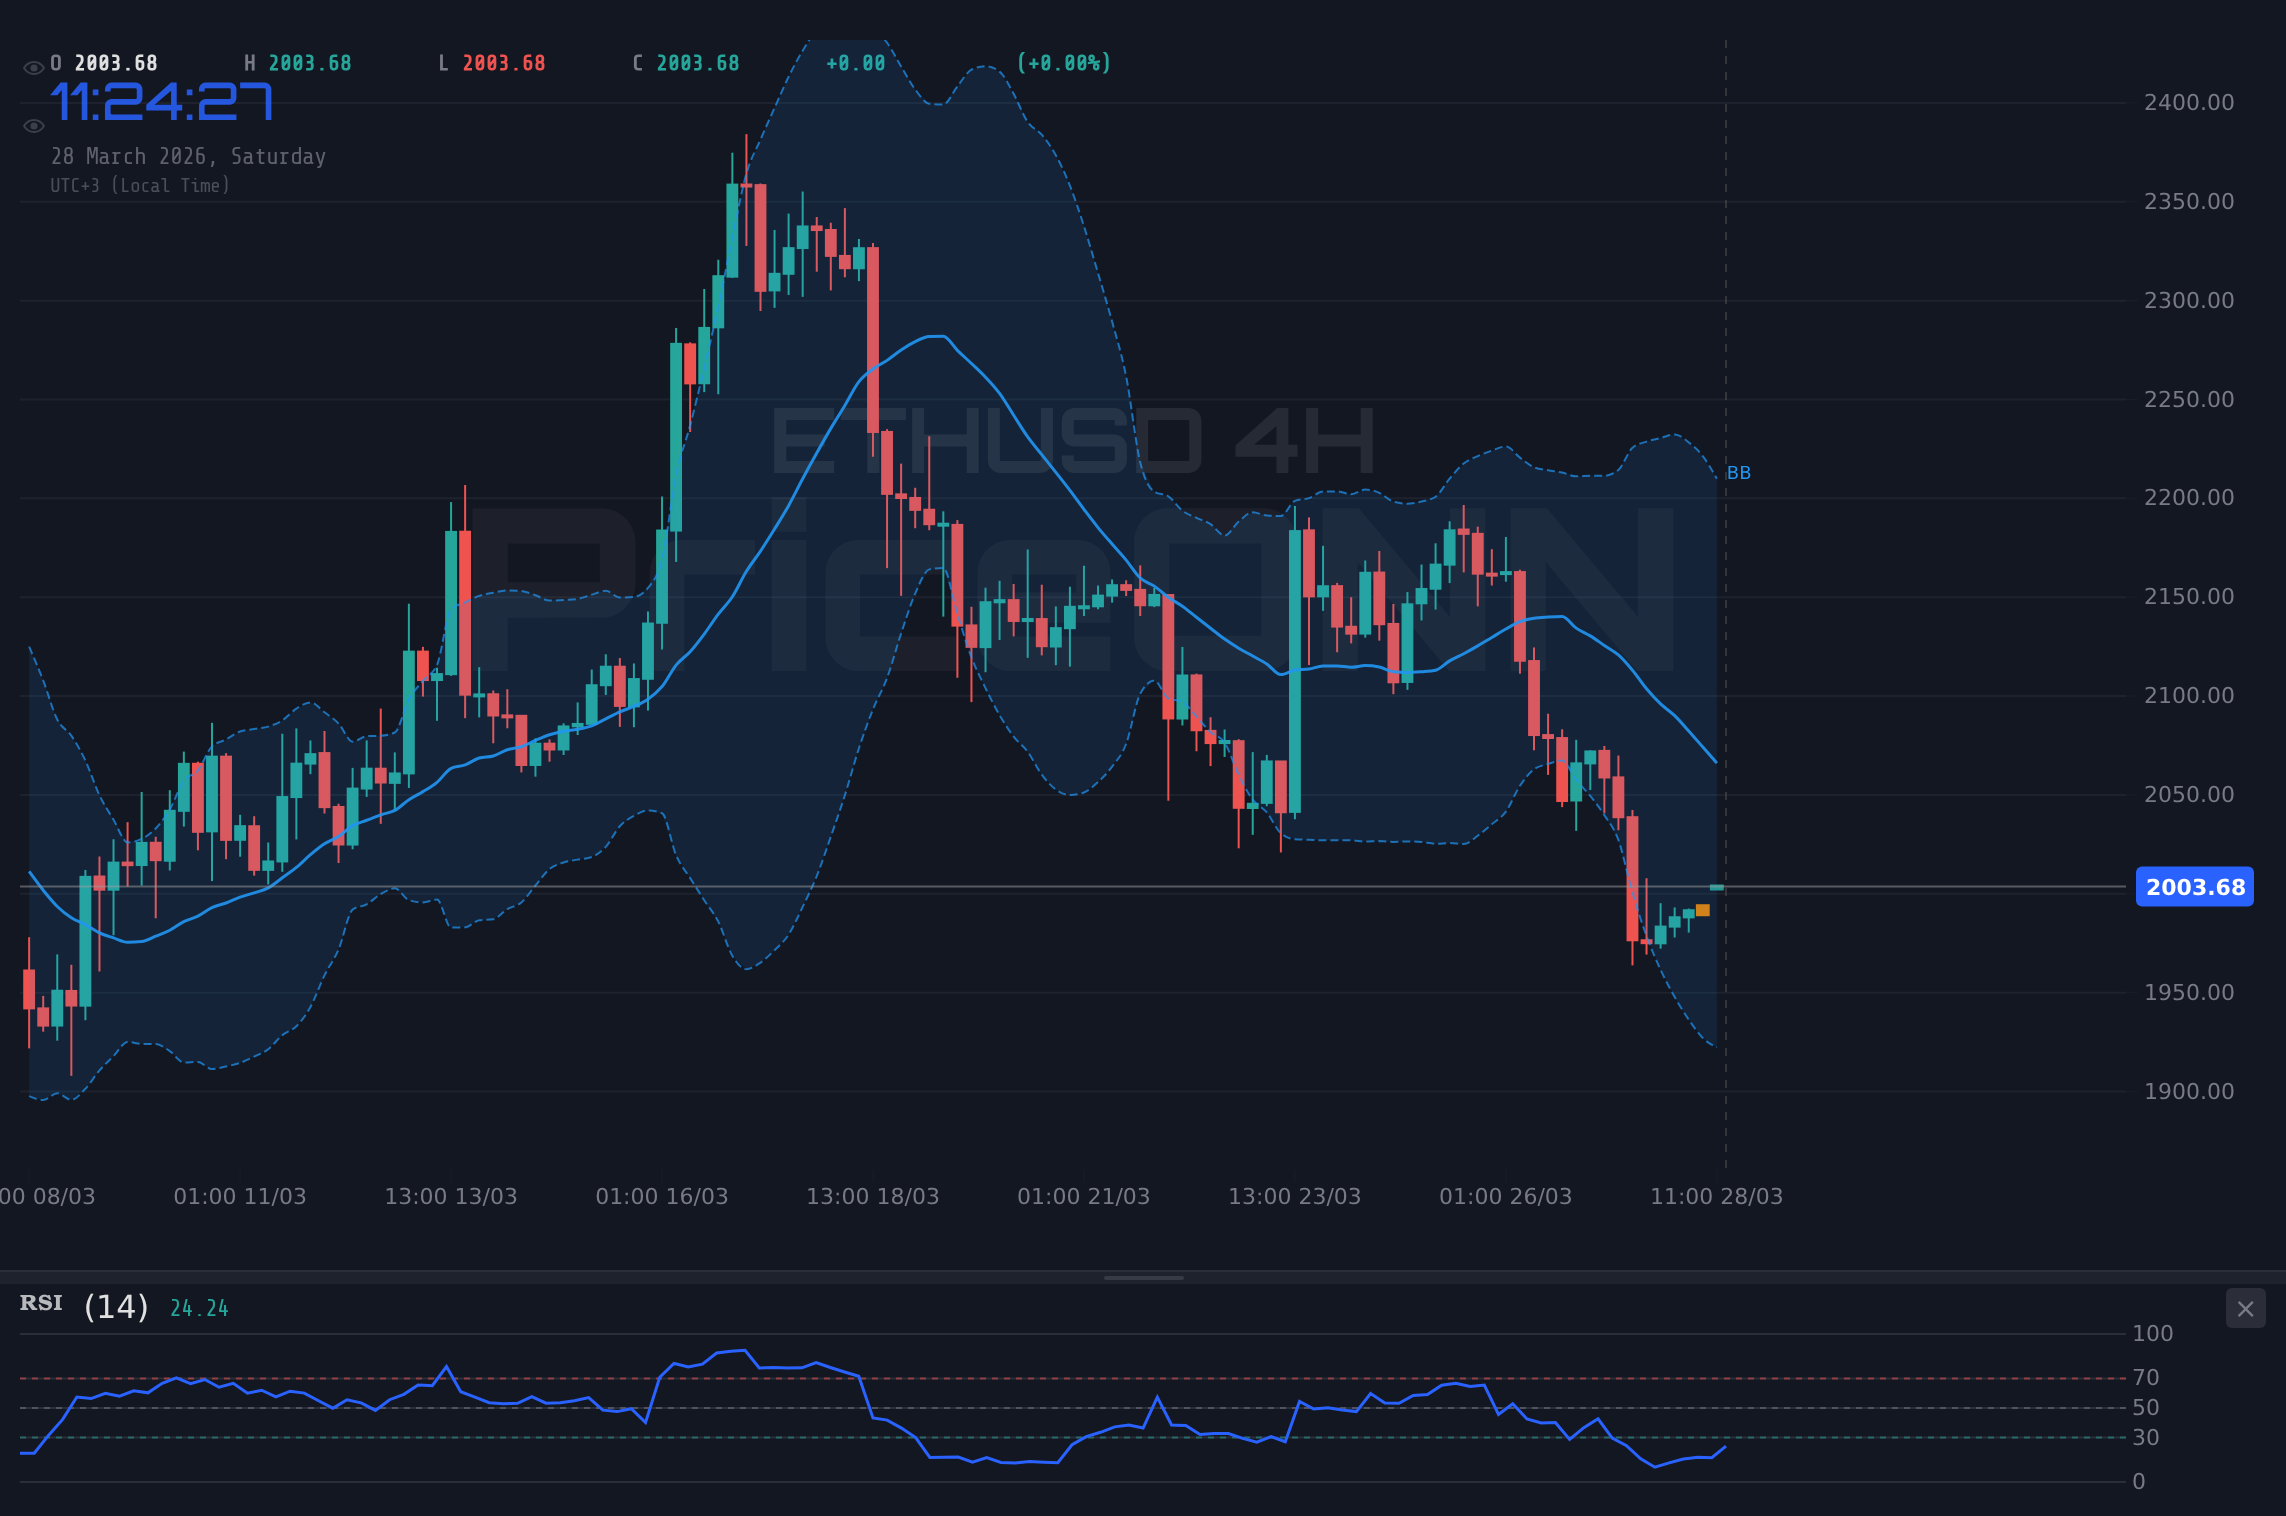Select the BB label on the chart
Viewport: 2286px width, 1516px height.
tap(1741, 473)
